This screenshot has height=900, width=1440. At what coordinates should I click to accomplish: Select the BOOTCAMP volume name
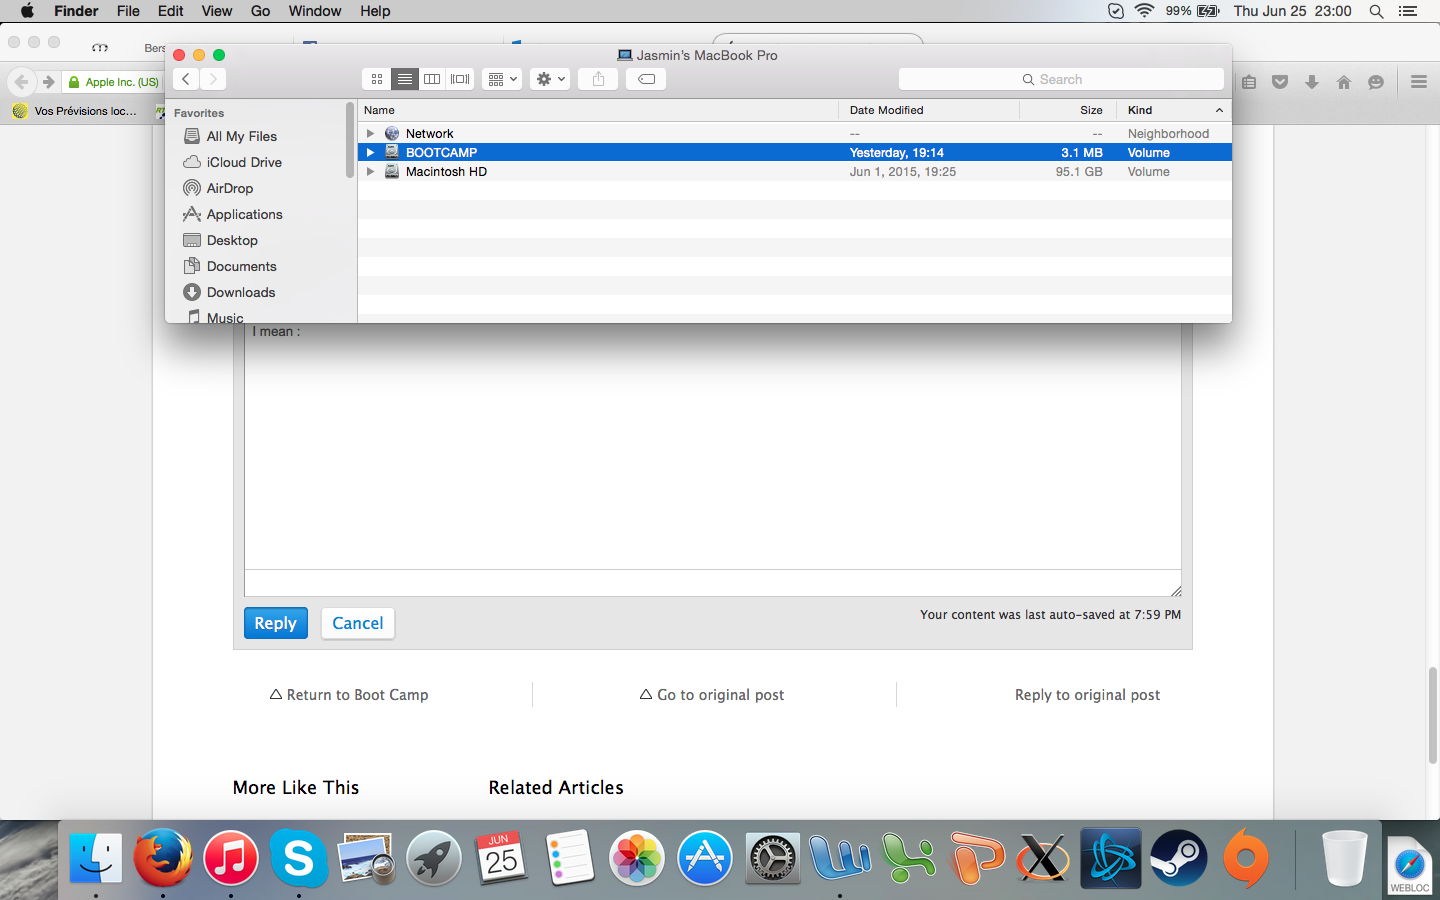pos(441,152)
